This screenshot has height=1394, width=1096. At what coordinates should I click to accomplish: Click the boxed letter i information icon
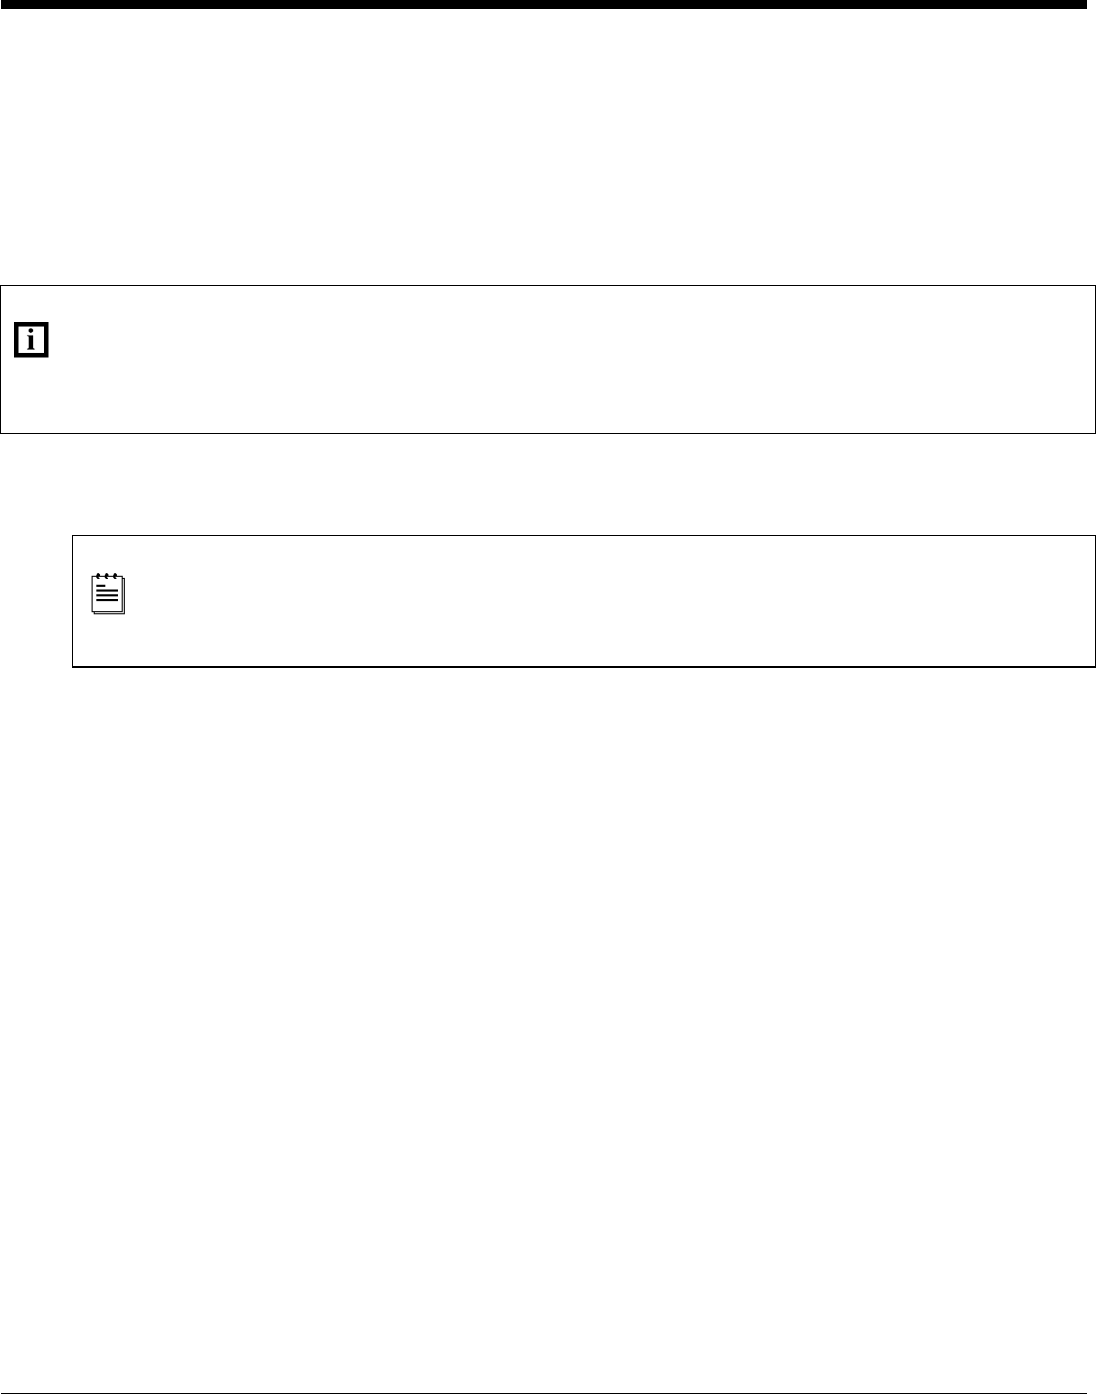click(x=33, y=341)
